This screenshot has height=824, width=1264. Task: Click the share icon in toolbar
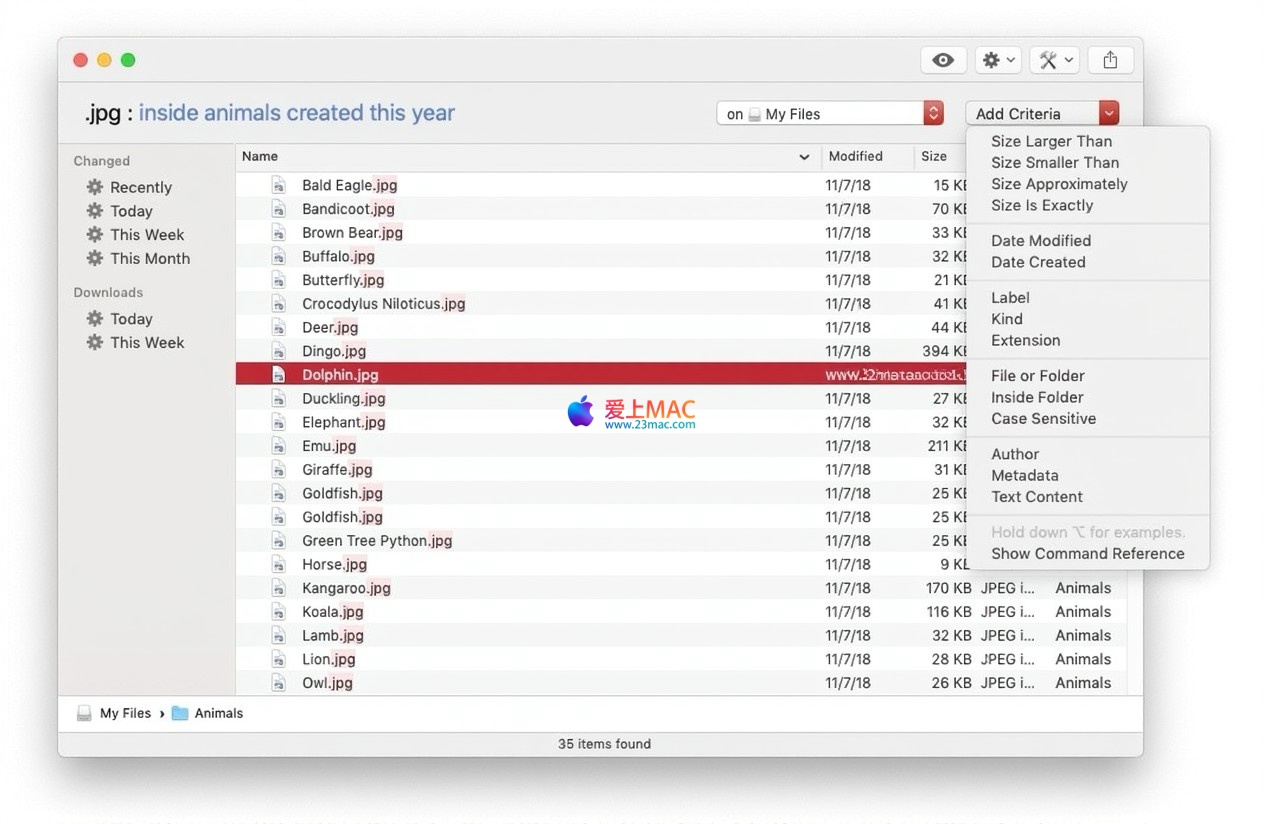[1110, 60]
